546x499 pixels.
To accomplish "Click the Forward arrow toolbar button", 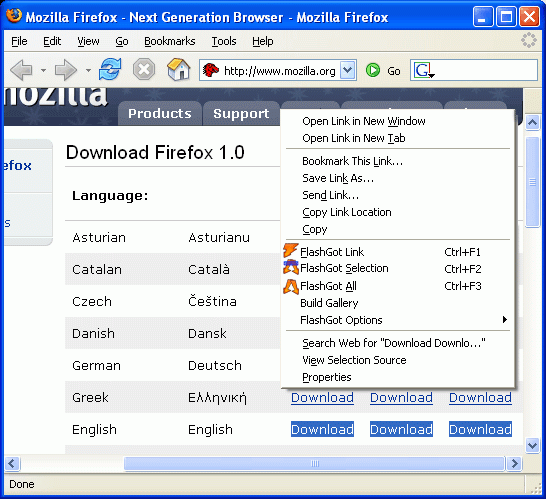I will pyautogui.click(x=65, y=70).
